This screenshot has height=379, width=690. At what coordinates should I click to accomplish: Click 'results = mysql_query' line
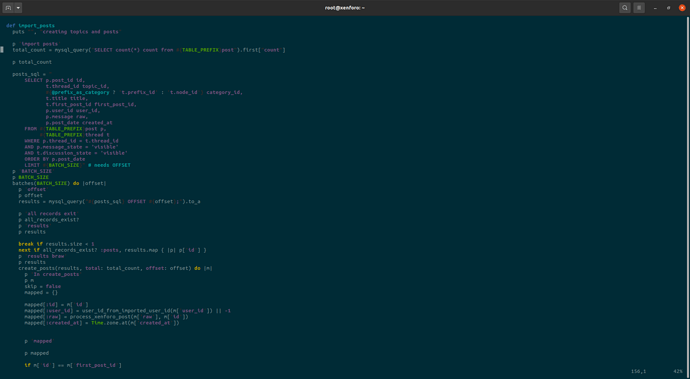(109, 202)
